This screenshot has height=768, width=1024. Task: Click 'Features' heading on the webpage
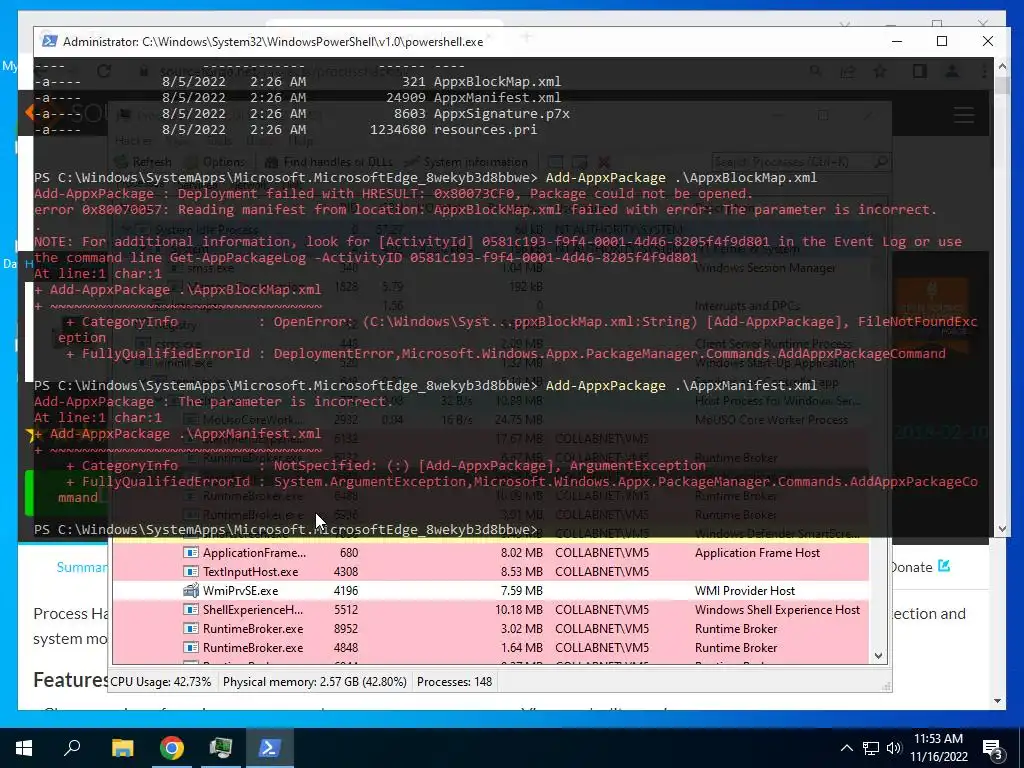71,680
